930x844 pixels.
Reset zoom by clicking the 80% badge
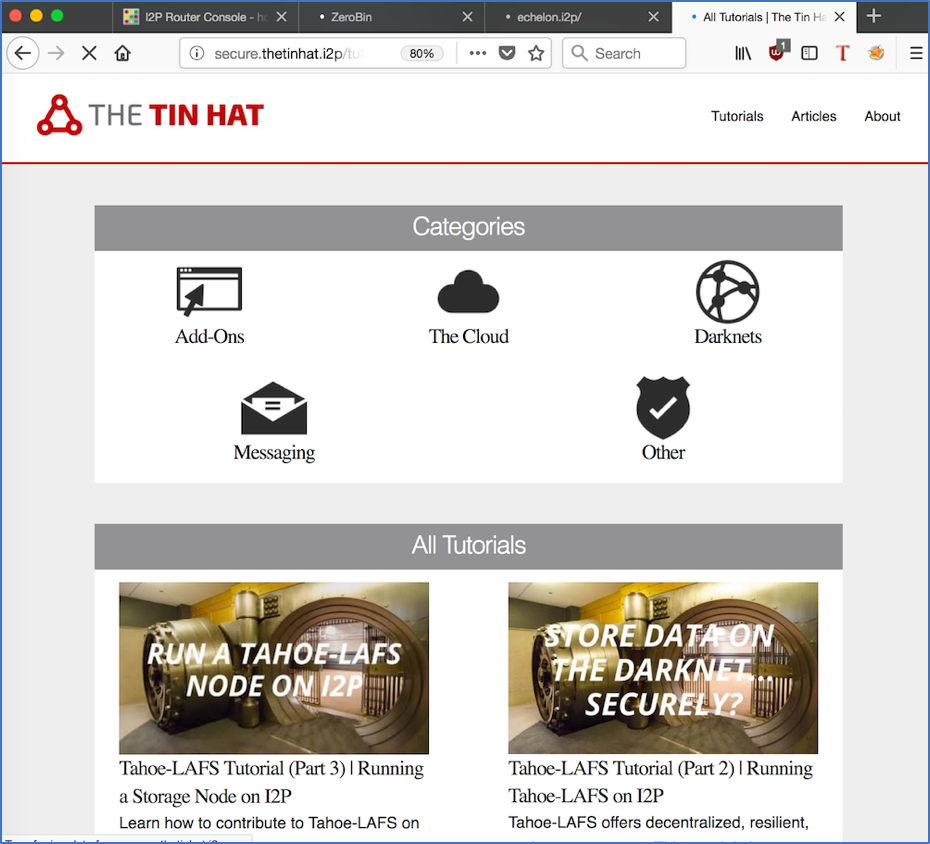[x=422, y=53]
